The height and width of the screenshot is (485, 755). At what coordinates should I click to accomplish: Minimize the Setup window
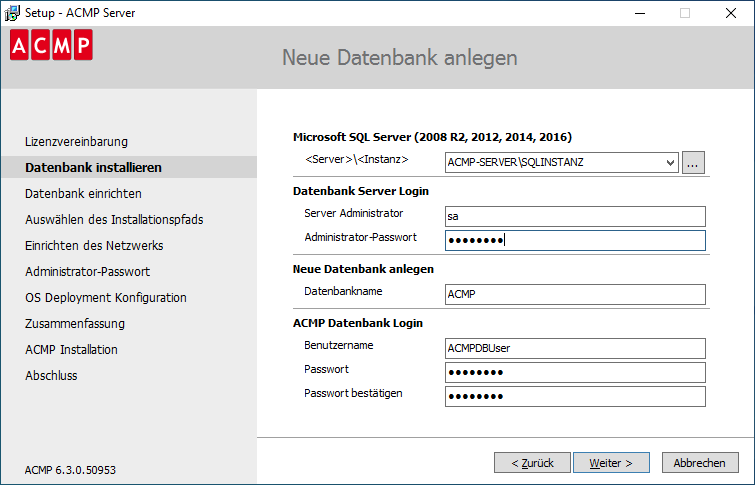(640, 13)
